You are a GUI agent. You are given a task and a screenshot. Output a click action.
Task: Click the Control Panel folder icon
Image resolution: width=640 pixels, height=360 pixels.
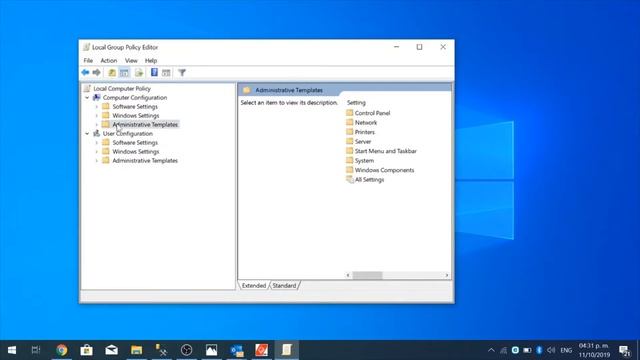click(350, 112)
